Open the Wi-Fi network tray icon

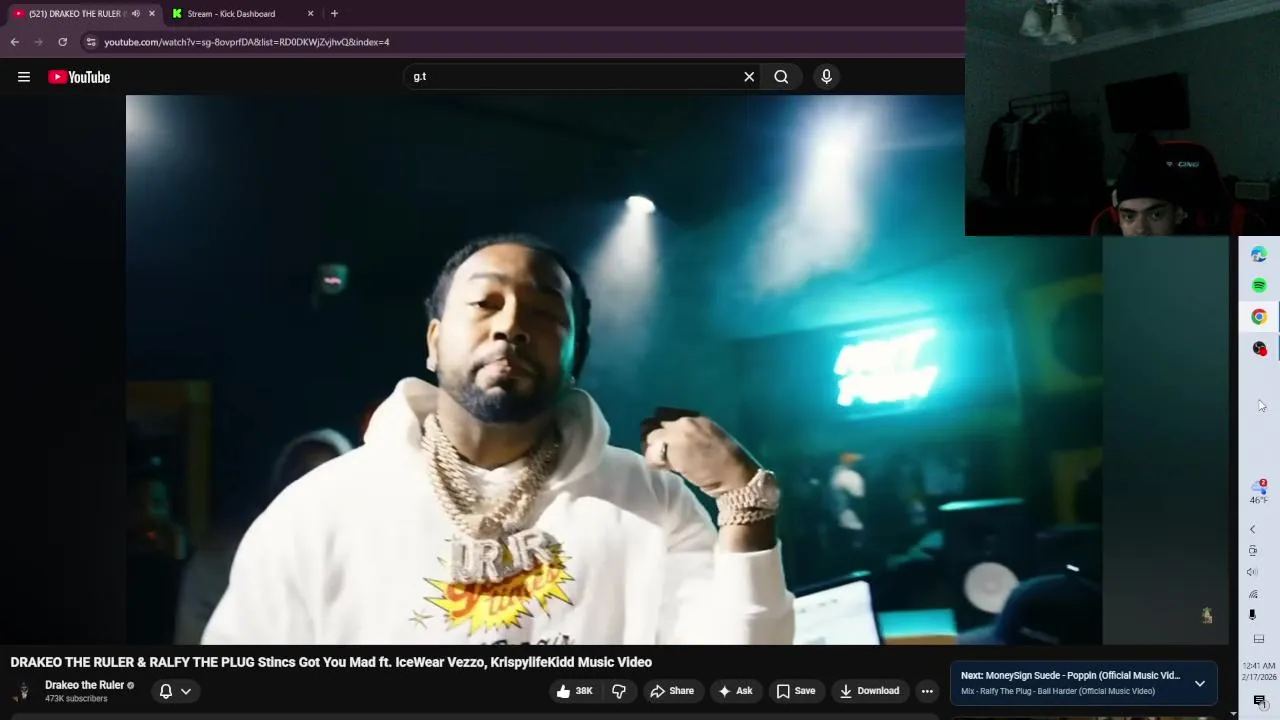tap(1252, 594)
